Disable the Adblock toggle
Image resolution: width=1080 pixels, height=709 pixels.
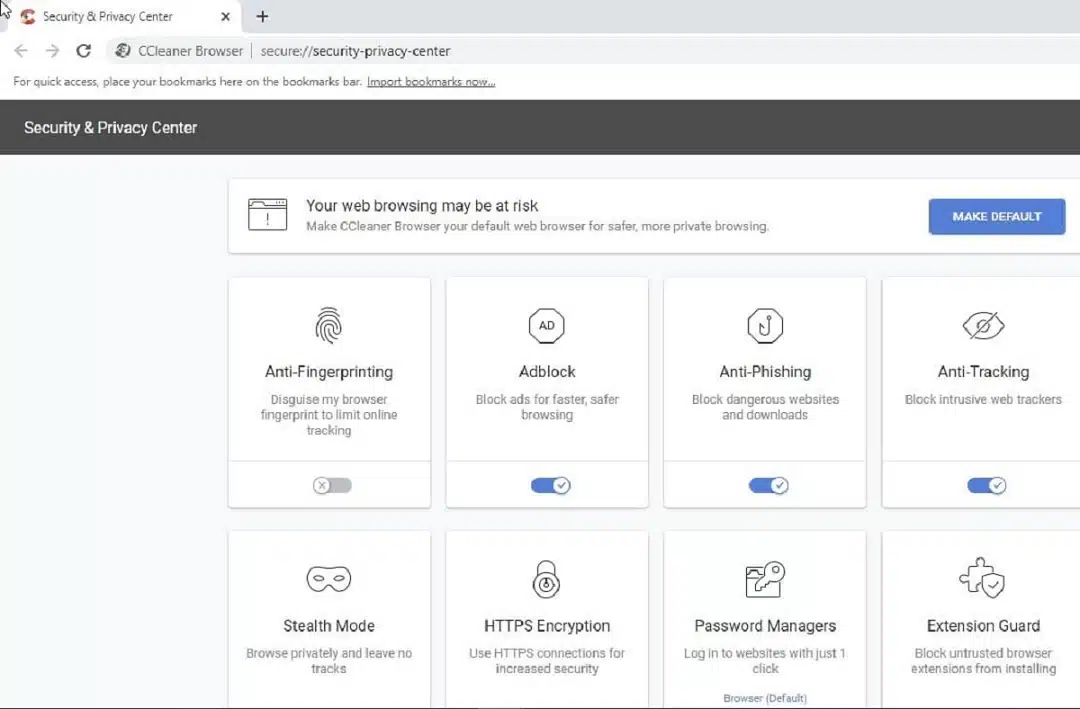550,485
